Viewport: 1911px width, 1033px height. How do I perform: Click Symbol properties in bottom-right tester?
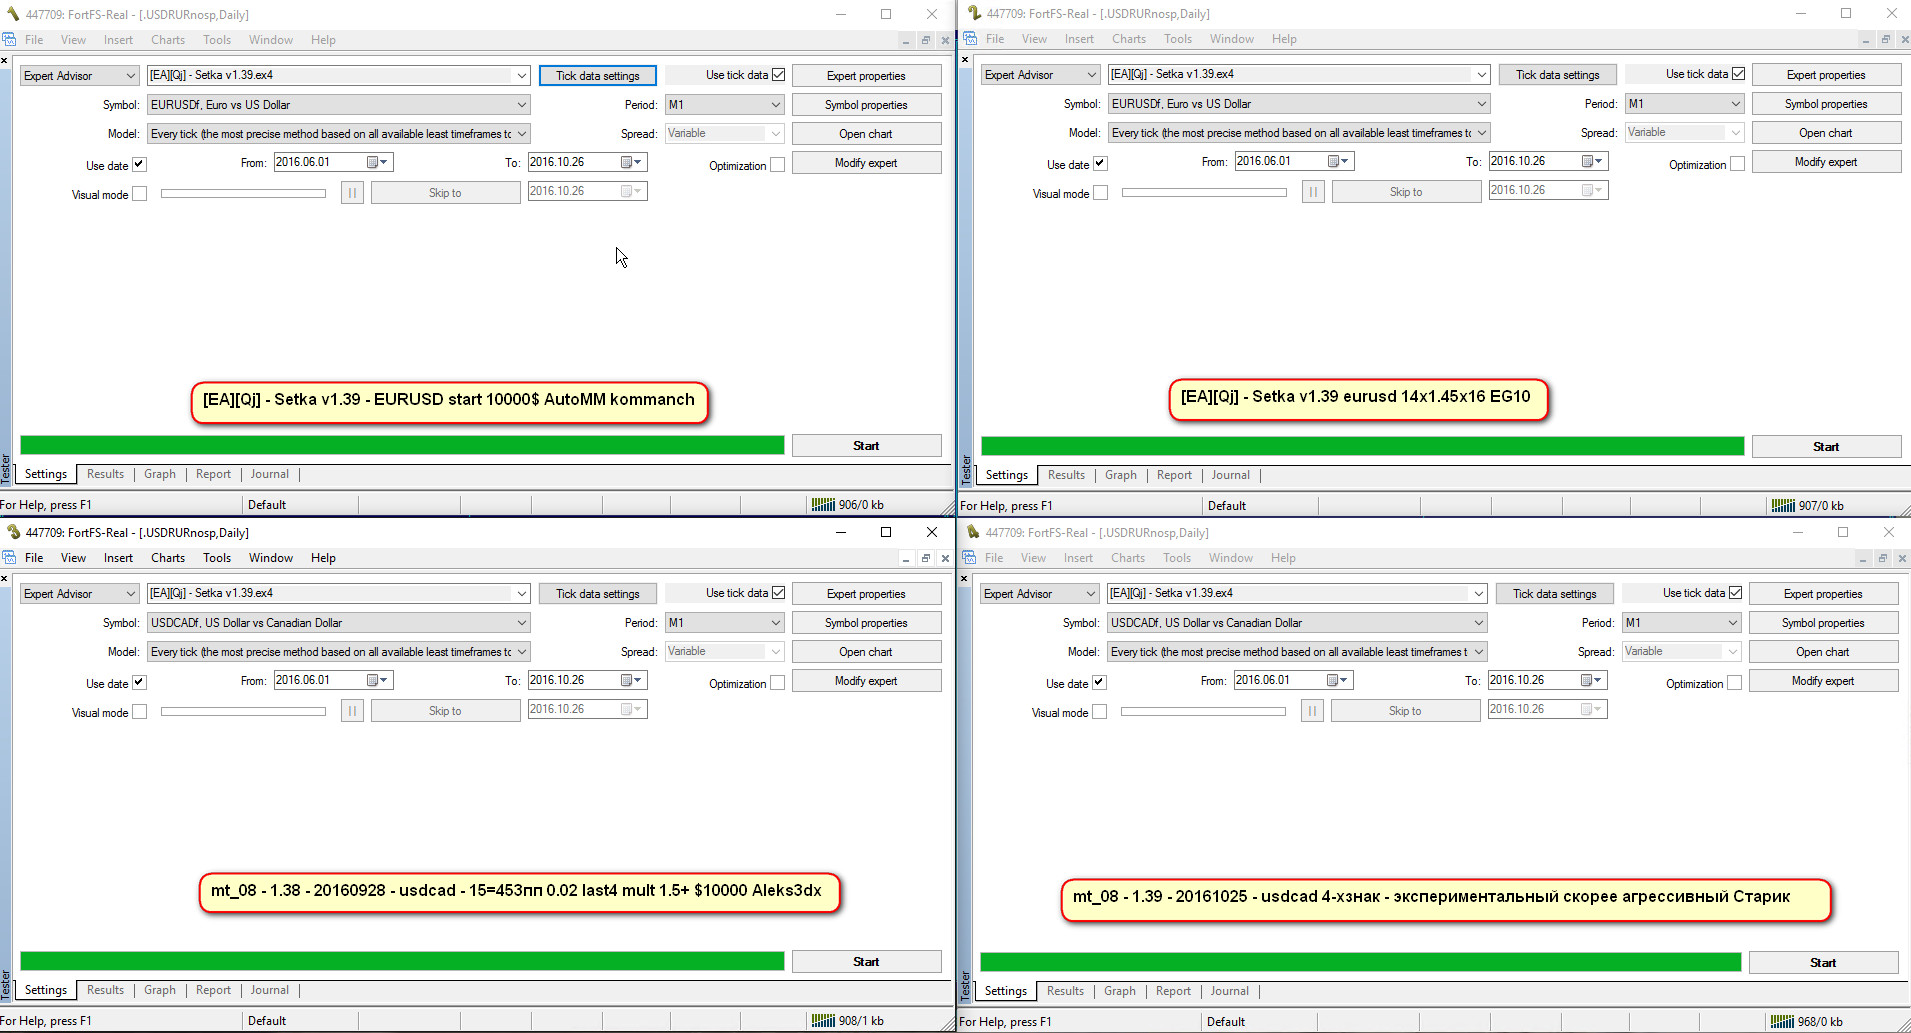click(1823, 623)
